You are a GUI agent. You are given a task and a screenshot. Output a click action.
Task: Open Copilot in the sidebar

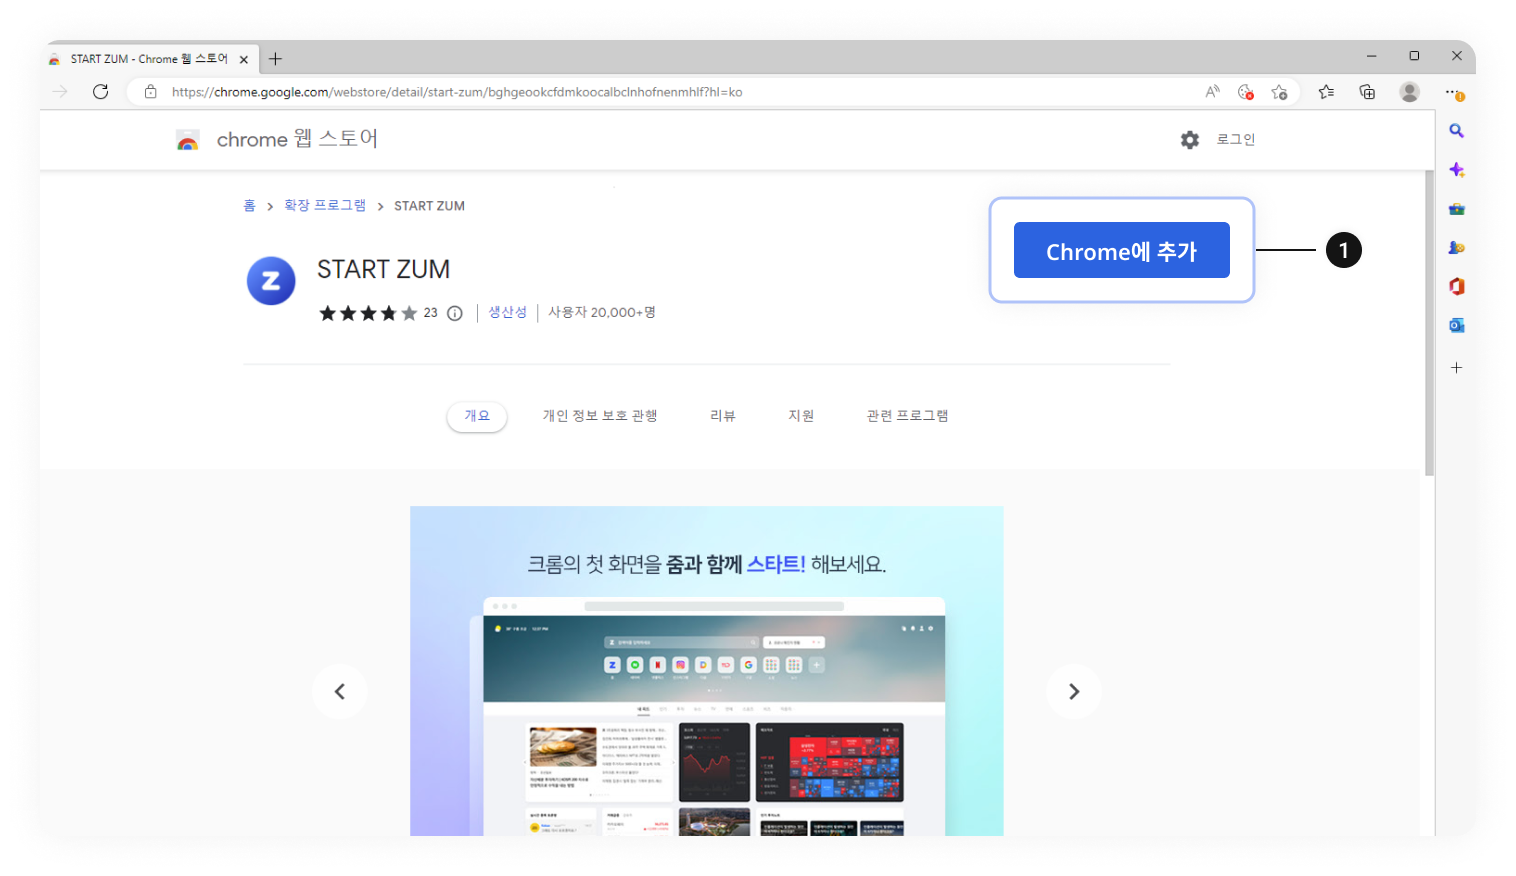(x=1456, y=169)
